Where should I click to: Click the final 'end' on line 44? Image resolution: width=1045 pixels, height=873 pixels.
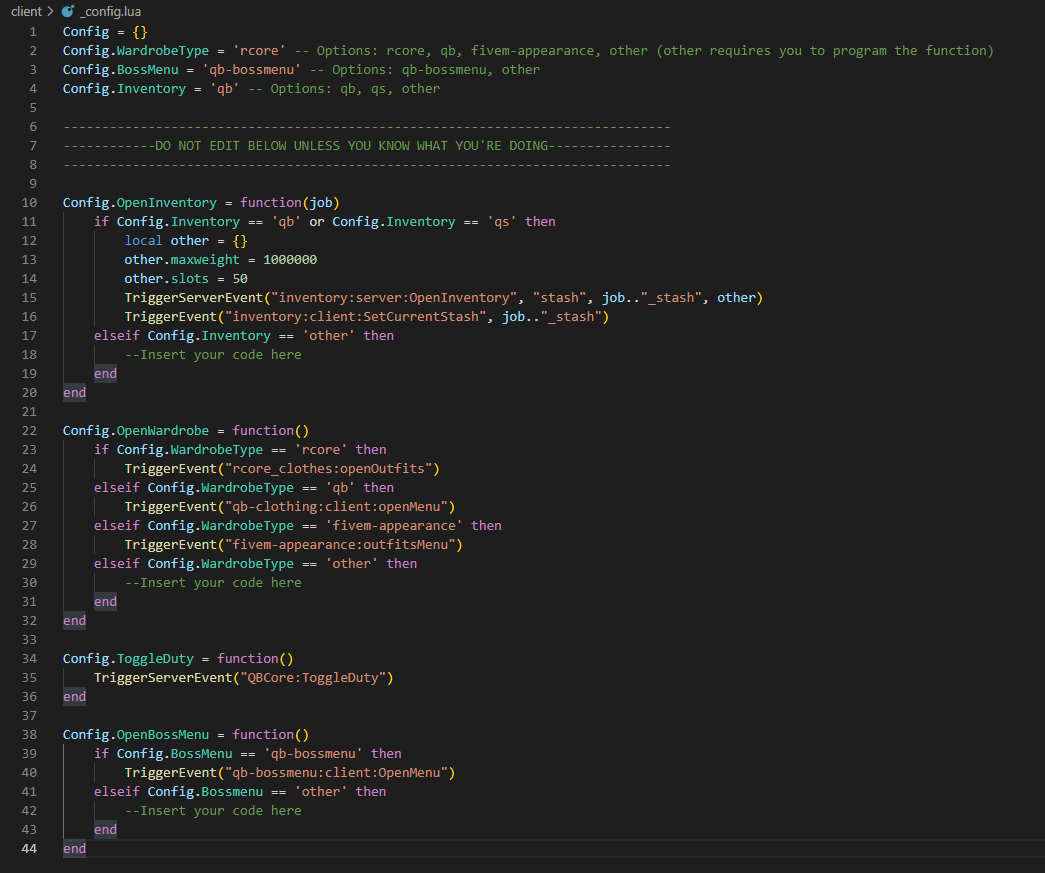pos(74,848)
